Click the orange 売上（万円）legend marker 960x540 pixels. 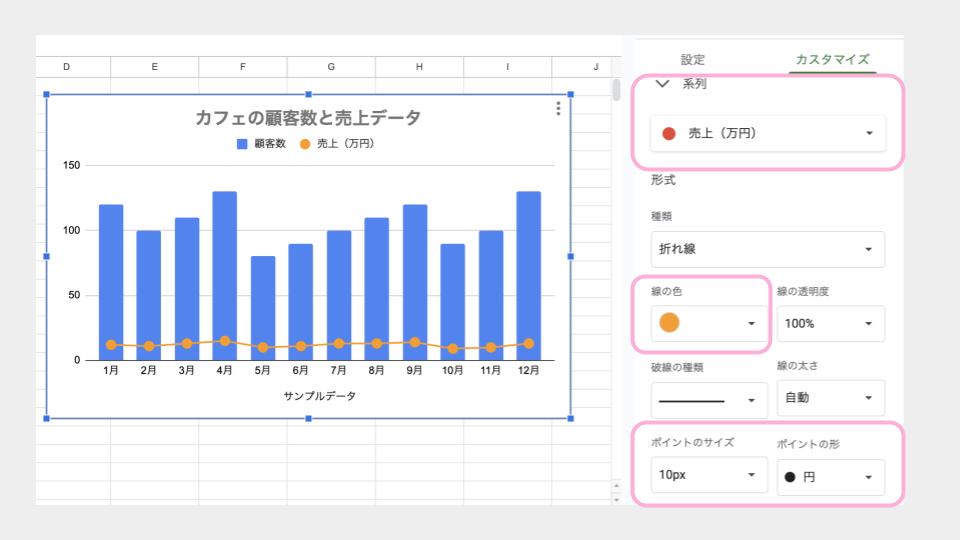305,144
